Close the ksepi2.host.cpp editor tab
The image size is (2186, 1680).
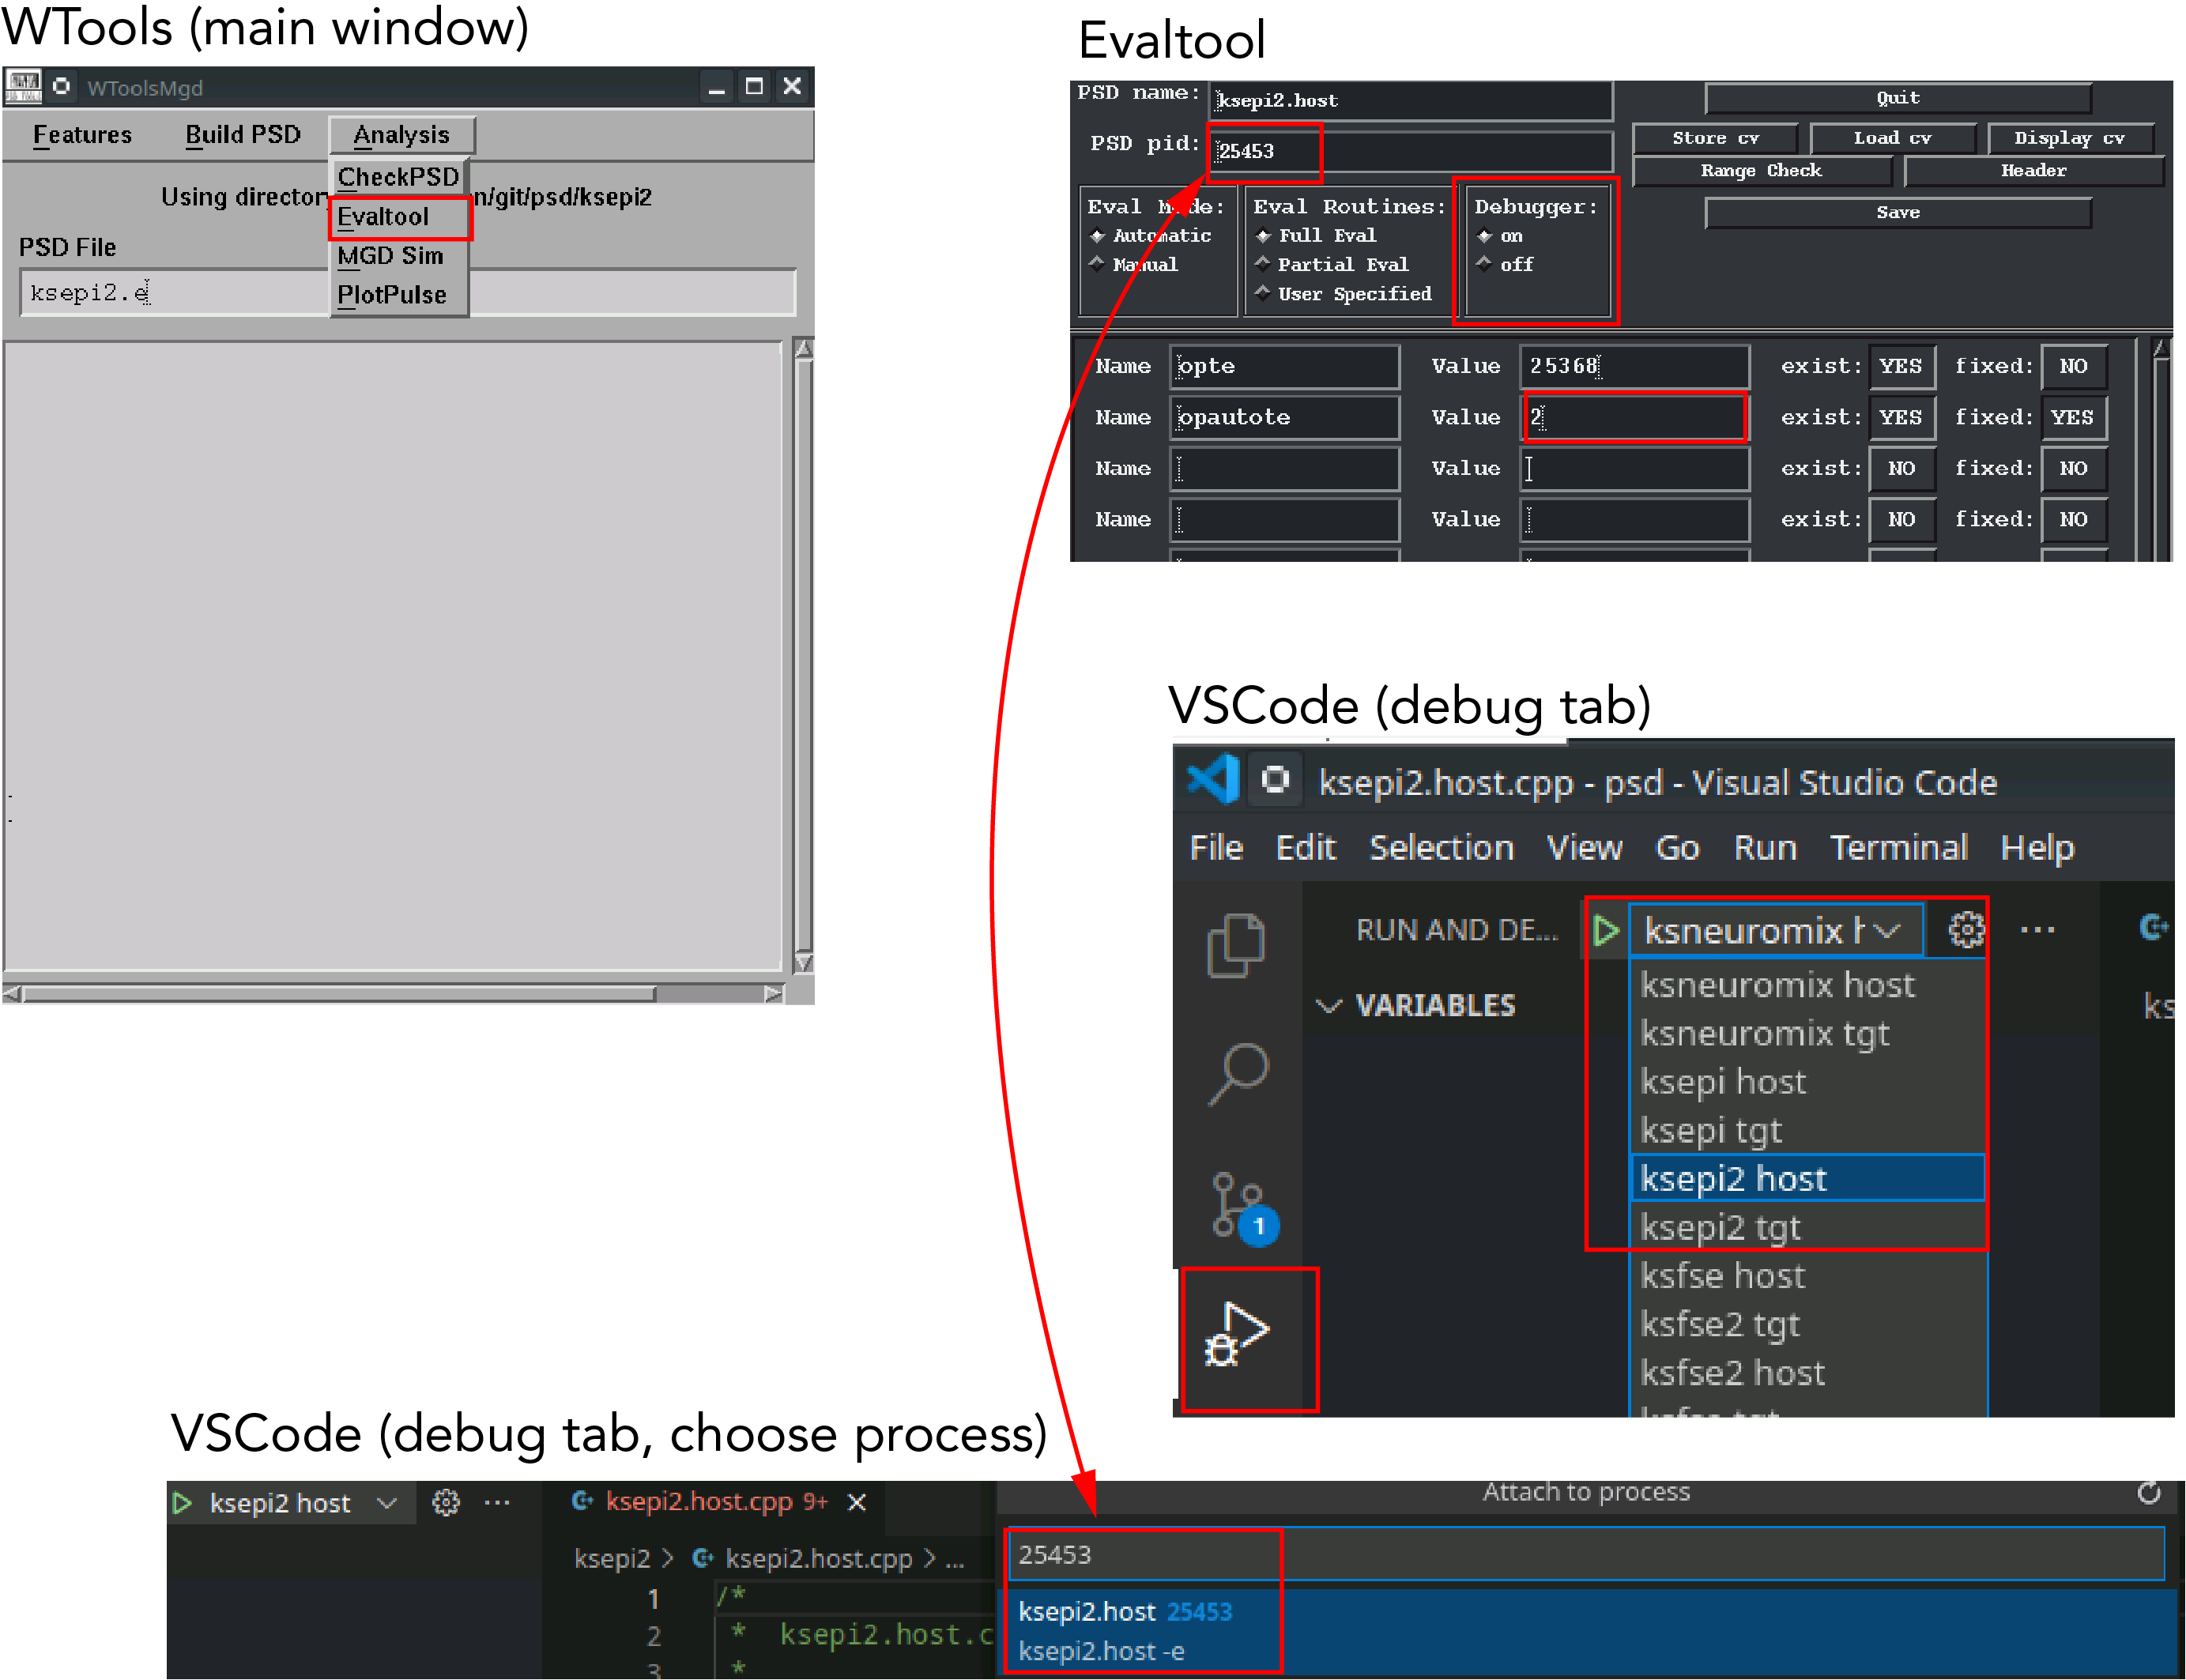point(857,1502)
